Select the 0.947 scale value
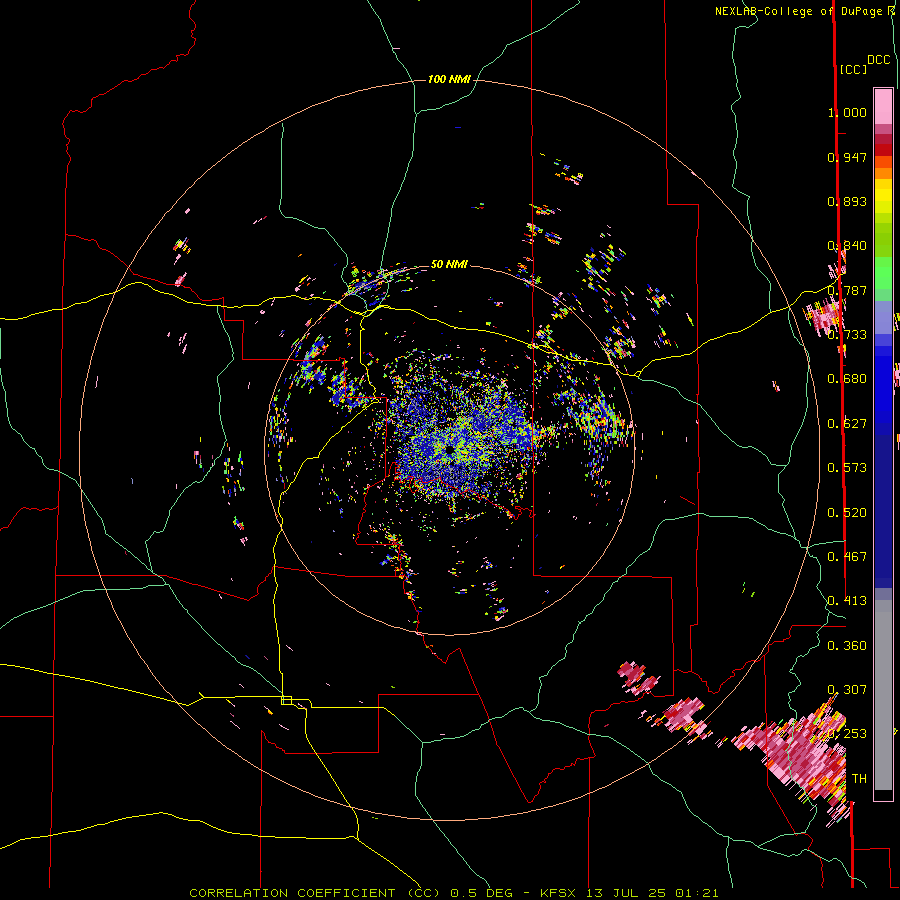 point(847,157)
